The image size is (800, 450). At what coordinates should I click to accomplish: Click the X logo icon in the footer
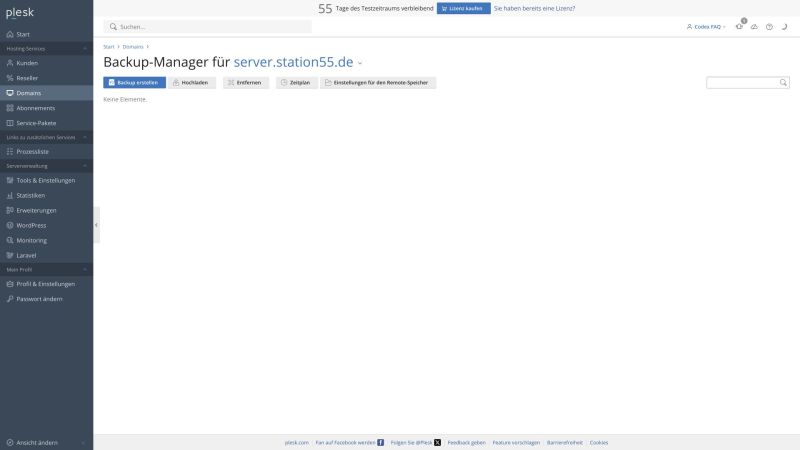pos(437,442)
